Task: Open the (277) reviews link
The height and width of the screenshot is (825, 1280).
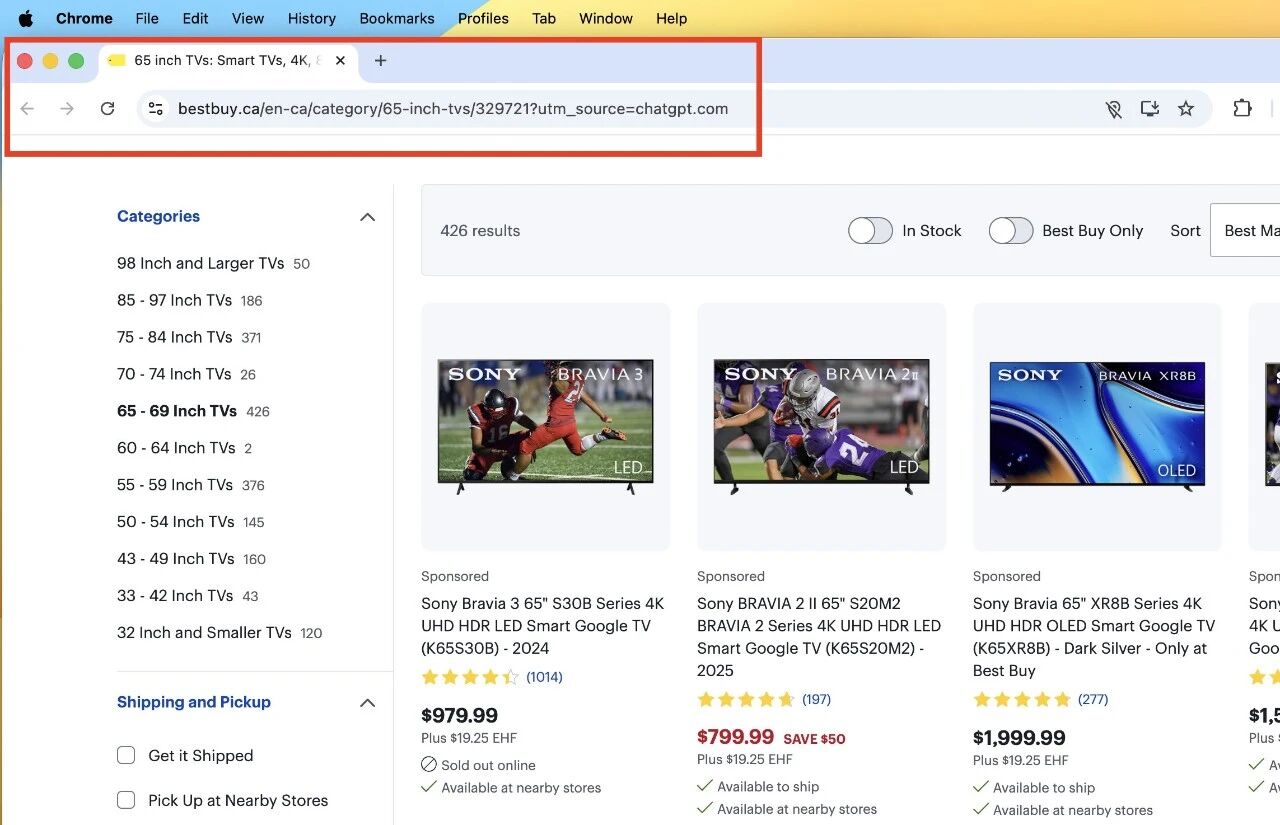Action: (x=1093, y=699)
